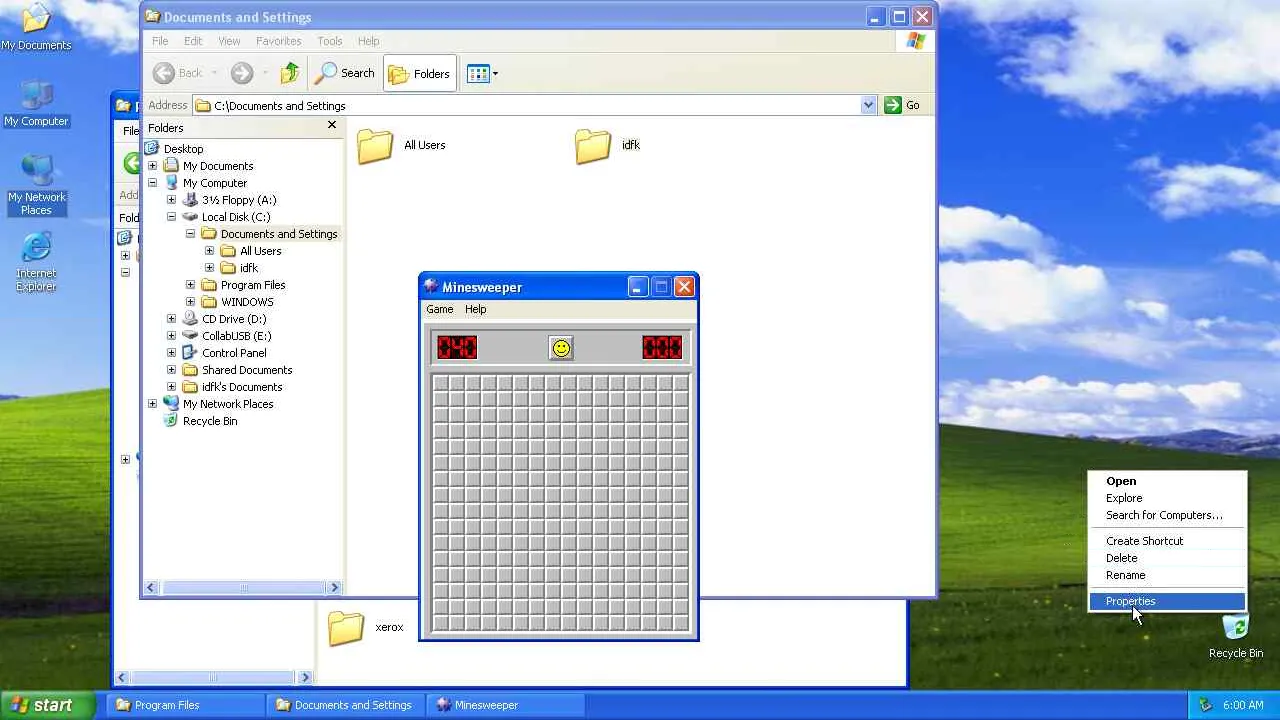Click the taskbar clock showing 6:00 AM
Image resolution: width=1280 pixels, height=720 pixels.
coord(1243,705)
